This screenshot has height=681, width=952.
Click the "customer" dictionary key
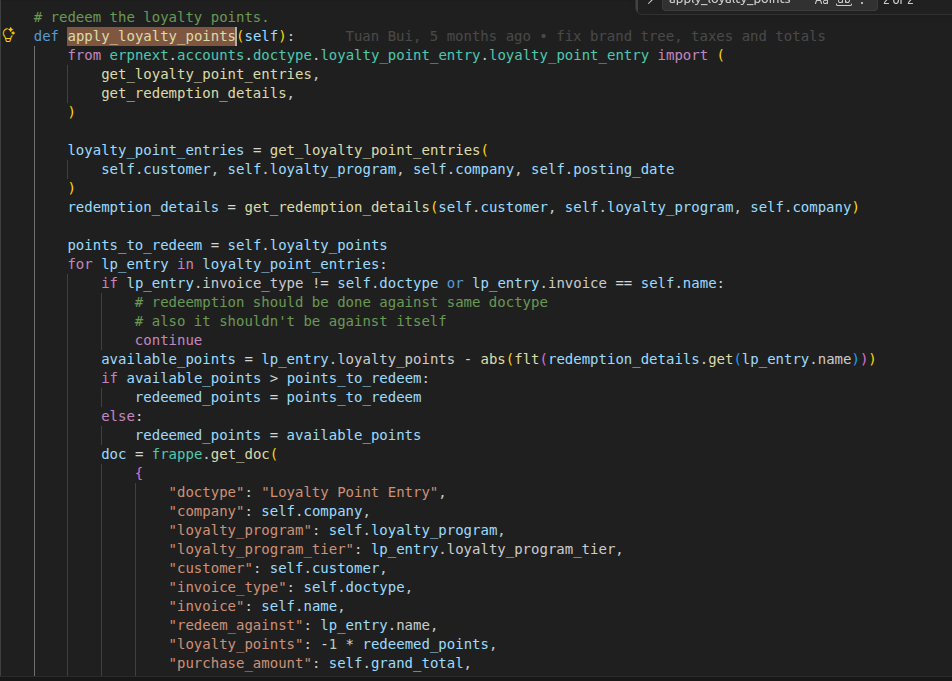[x=211, y=568]
